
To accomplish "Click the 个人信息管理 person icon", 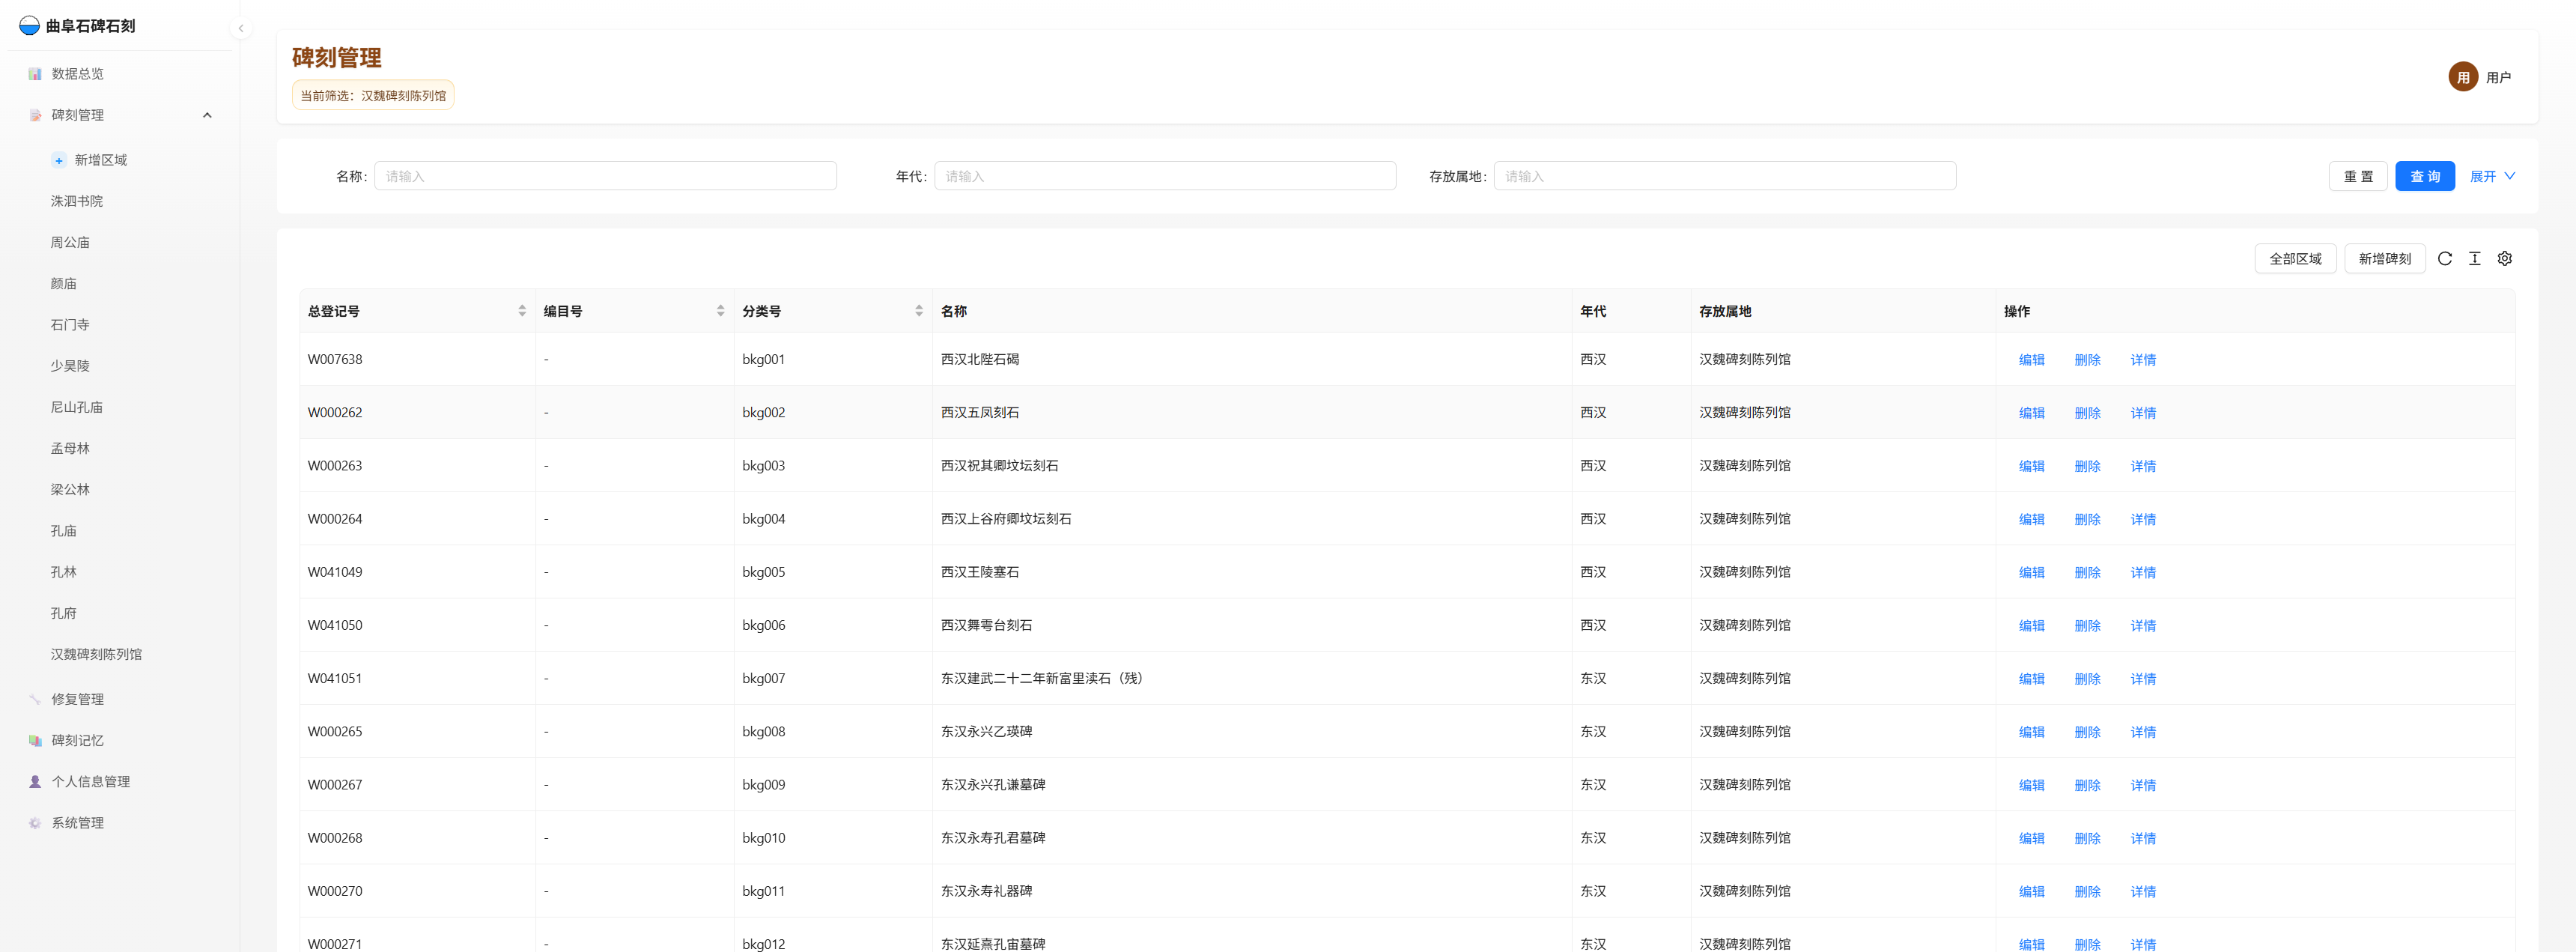I will (x=35, y=782).
